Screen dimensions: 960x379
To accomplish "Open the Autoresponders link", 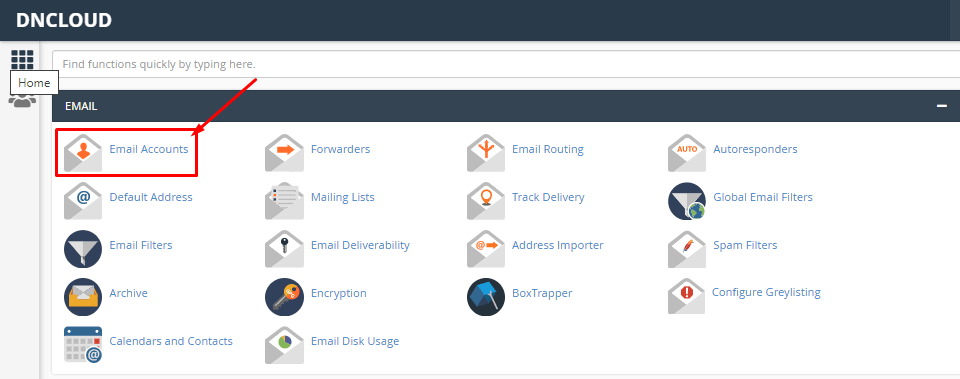I will point(756,149).
